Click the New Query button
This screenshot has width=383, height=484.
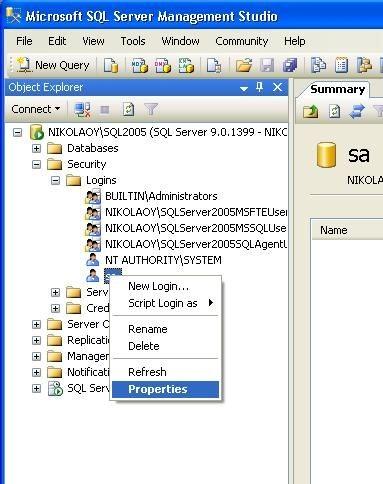point(53,65)
